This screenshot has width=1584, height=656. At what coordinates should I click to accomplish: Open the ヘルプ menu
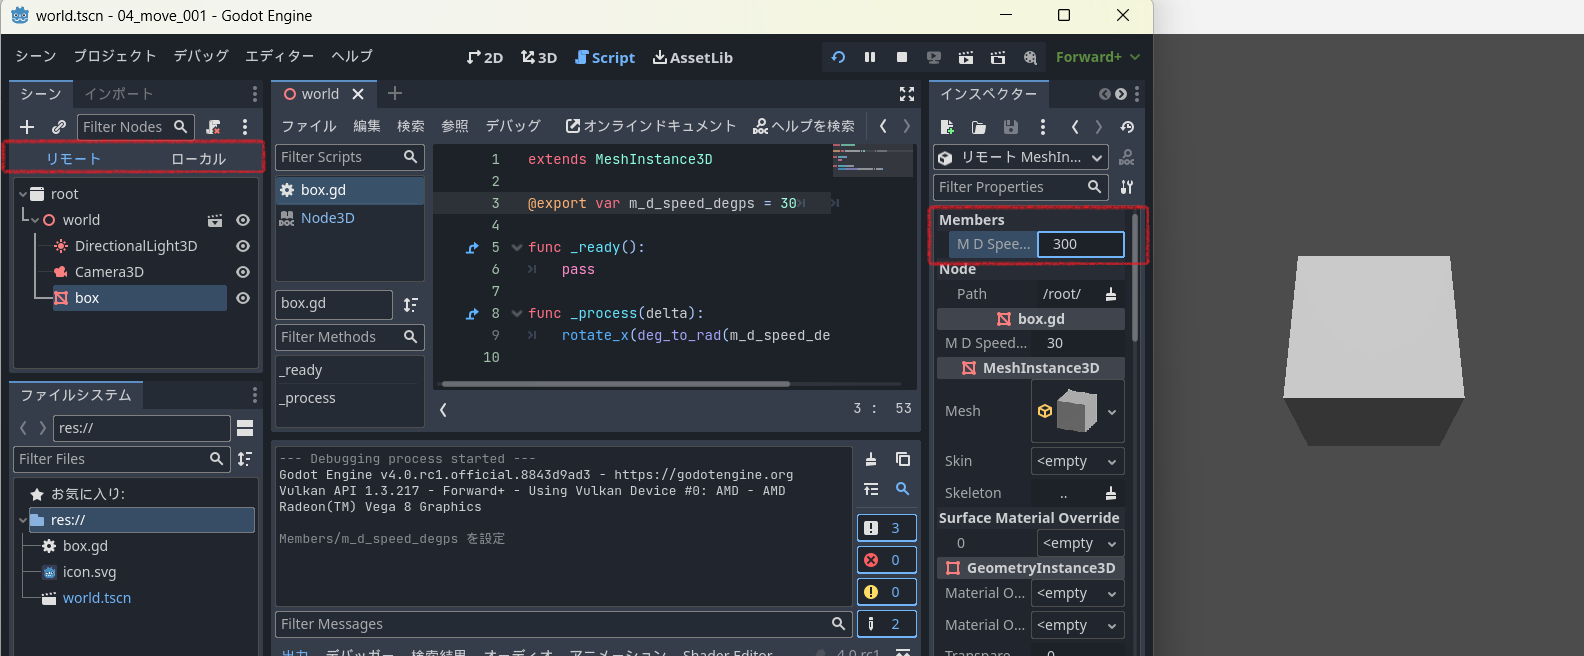pos(352,56)
